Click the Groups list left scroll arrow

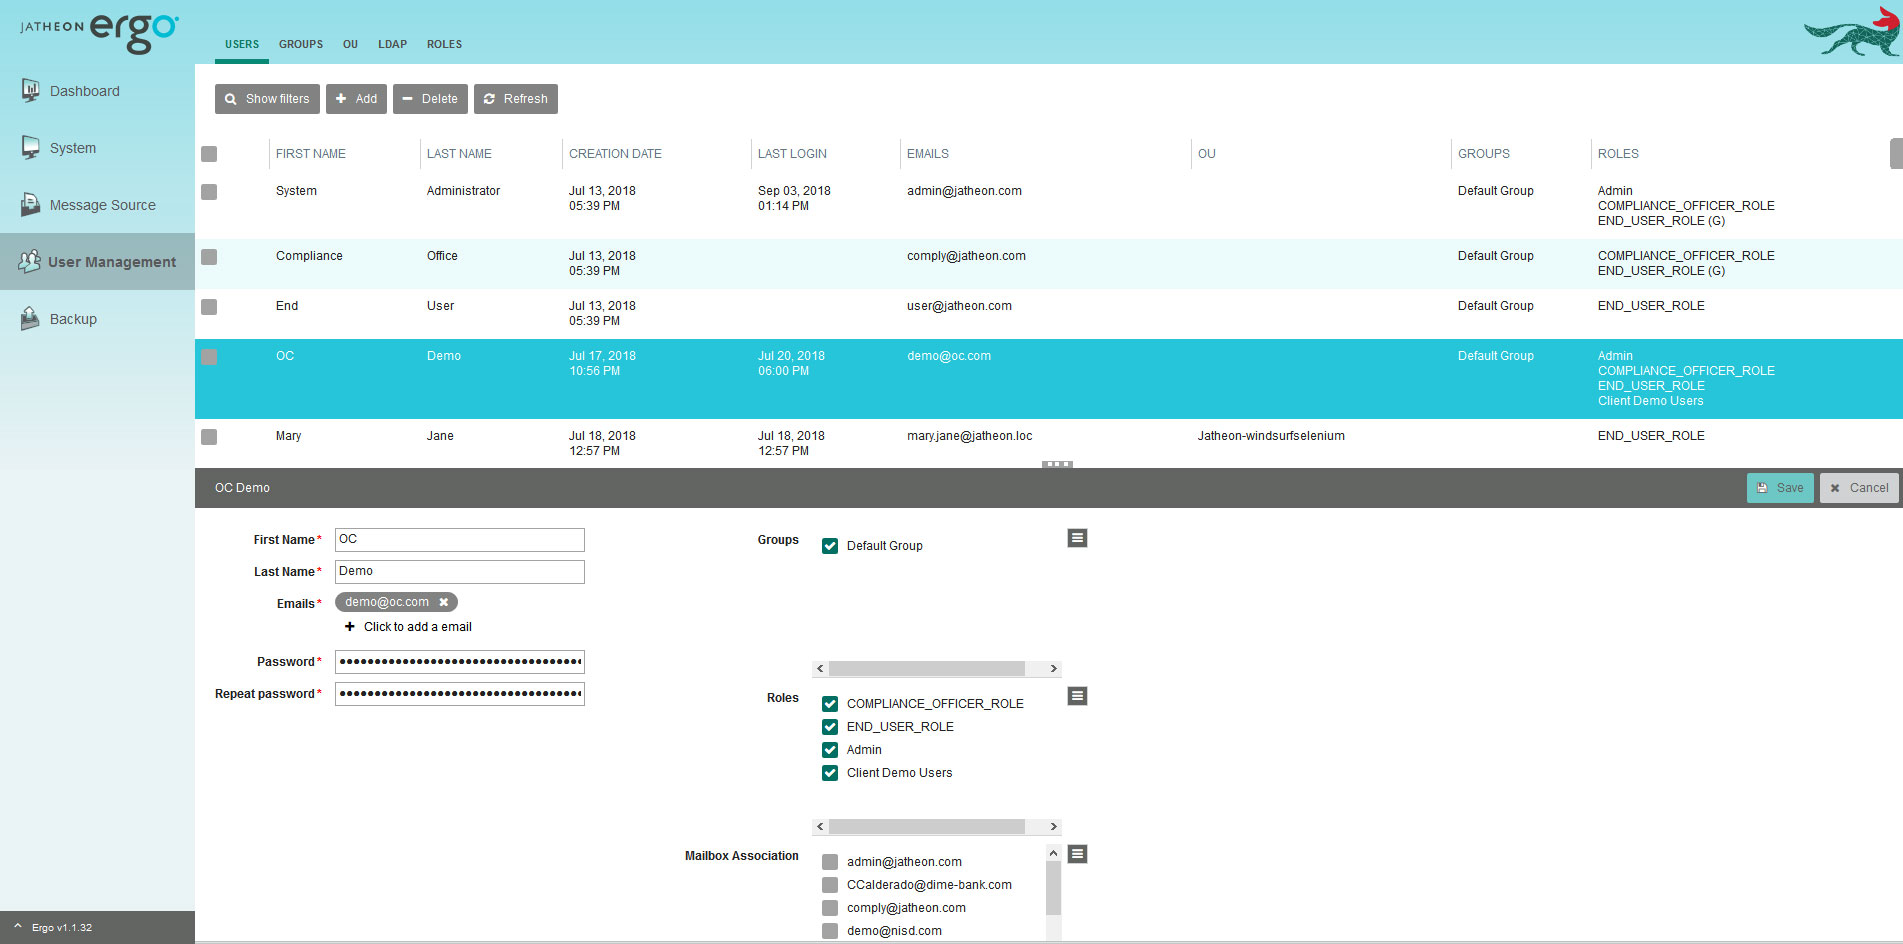[820, 669]
